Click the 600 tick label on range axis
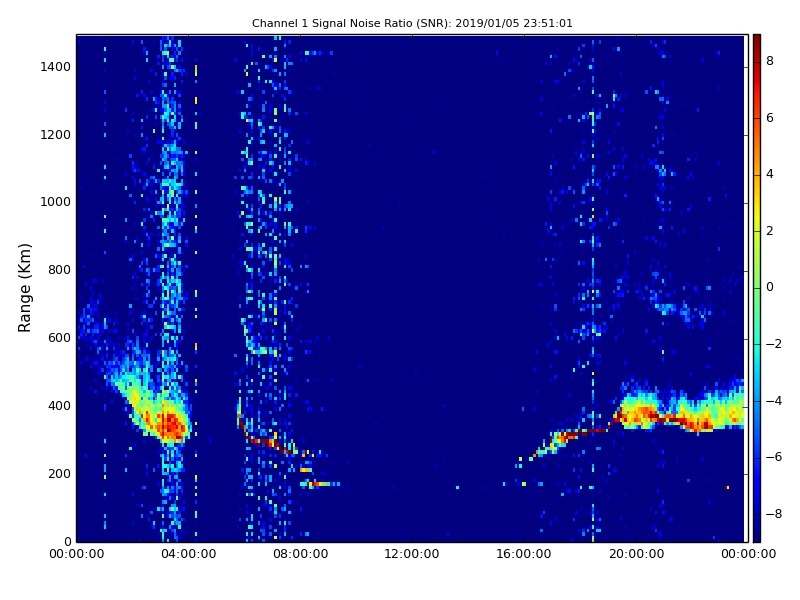This screenshot has height=600, width=800. (x=59, y=338)
